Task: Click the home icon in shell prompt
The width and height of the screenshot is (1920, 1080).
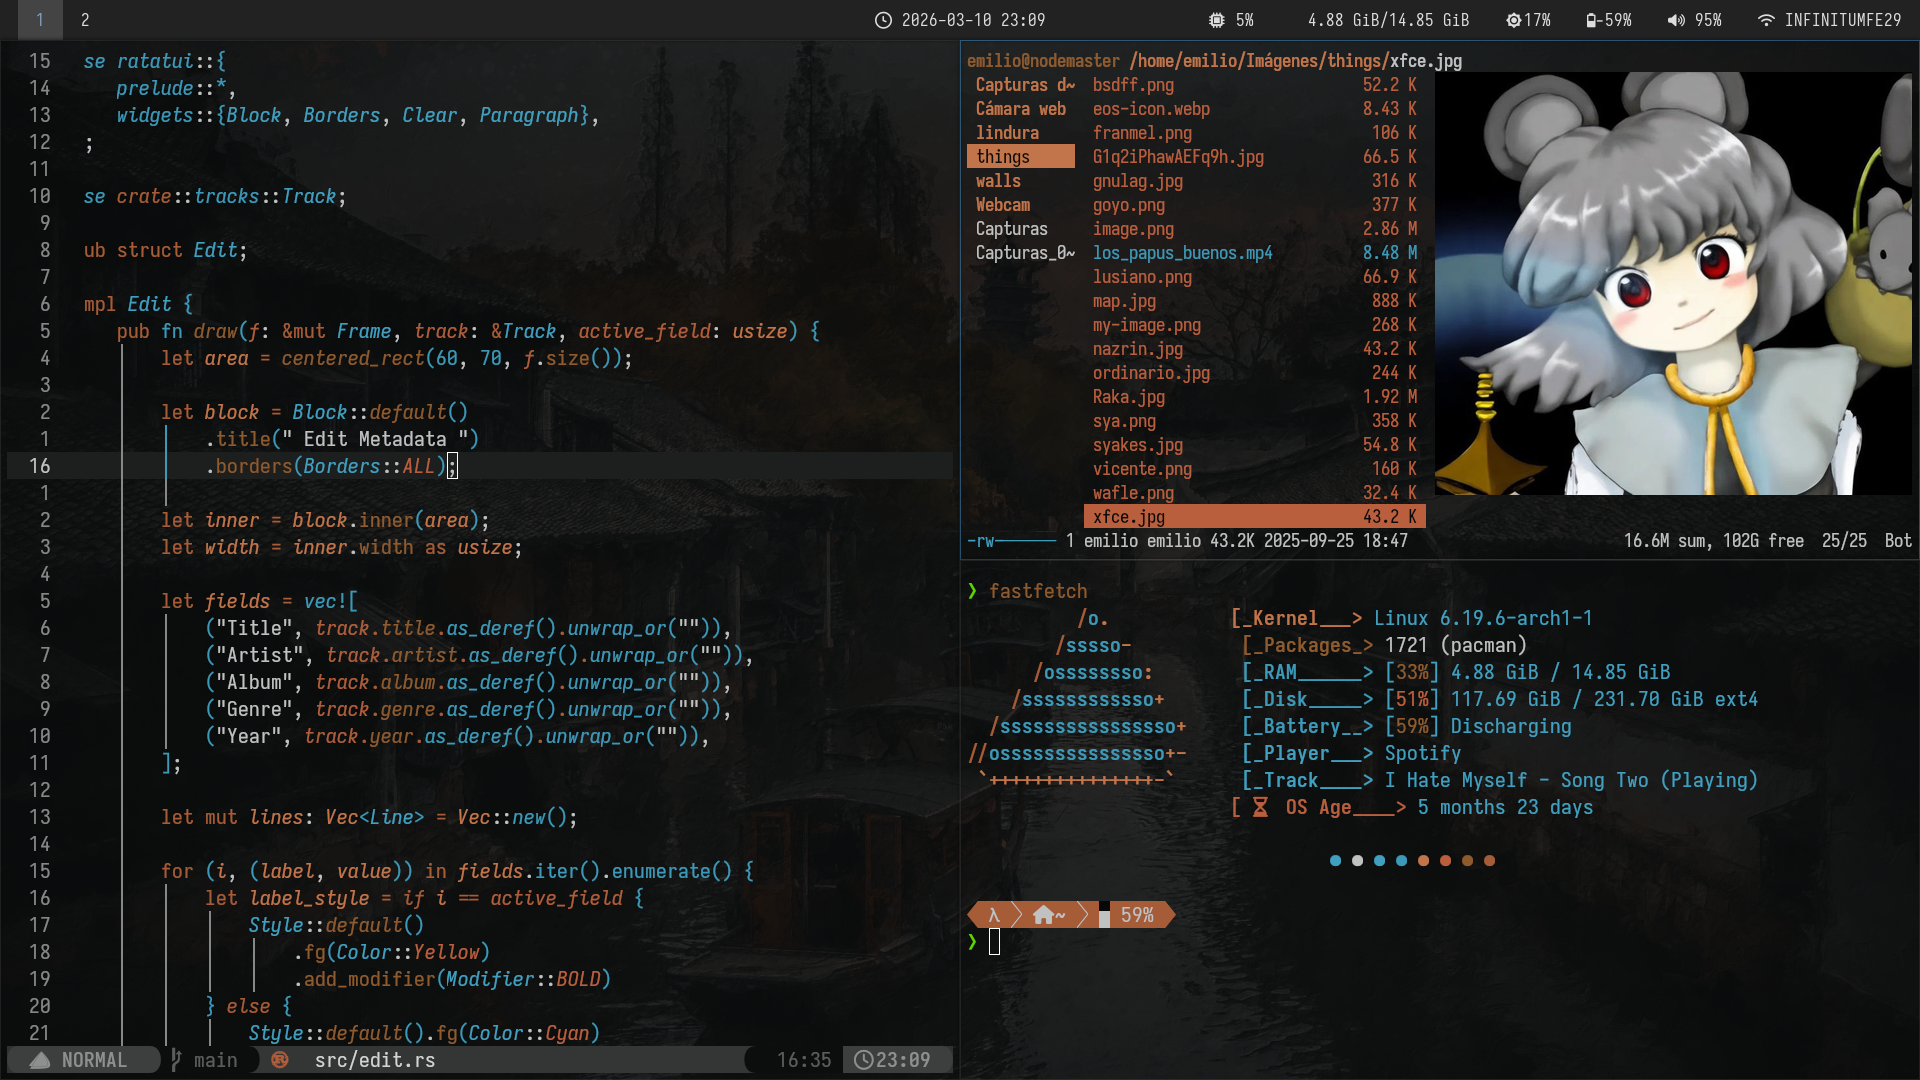Action: tap(1043, 915)
